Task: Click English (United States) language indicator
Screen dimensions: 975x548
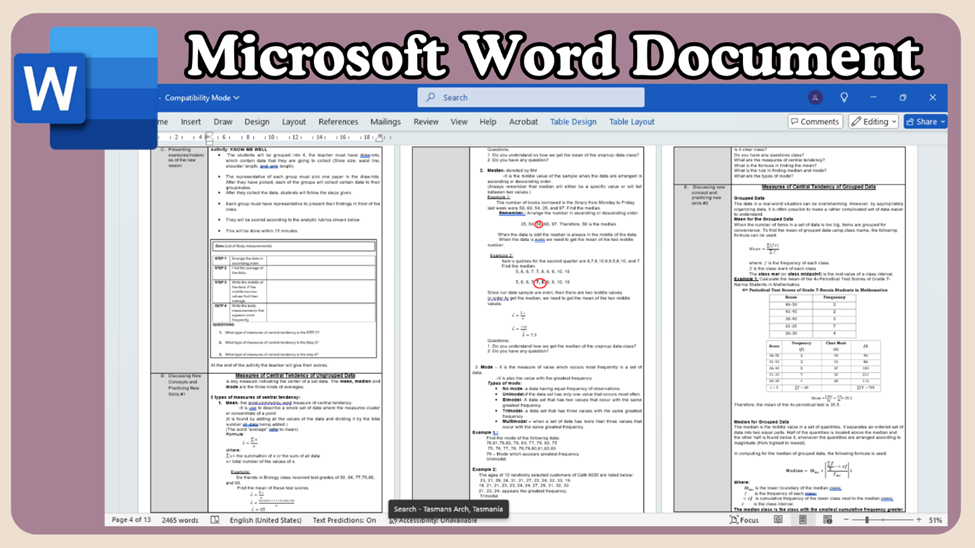Action: (266, 520)
